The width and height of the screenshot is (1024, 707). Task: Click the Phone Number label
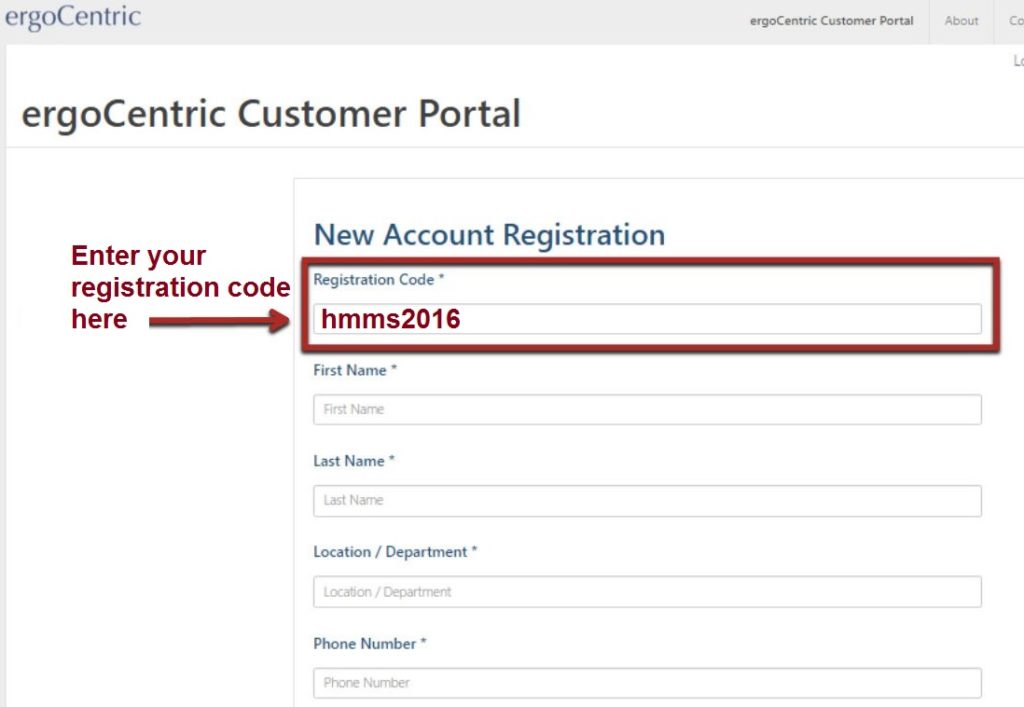coord(370,644)
